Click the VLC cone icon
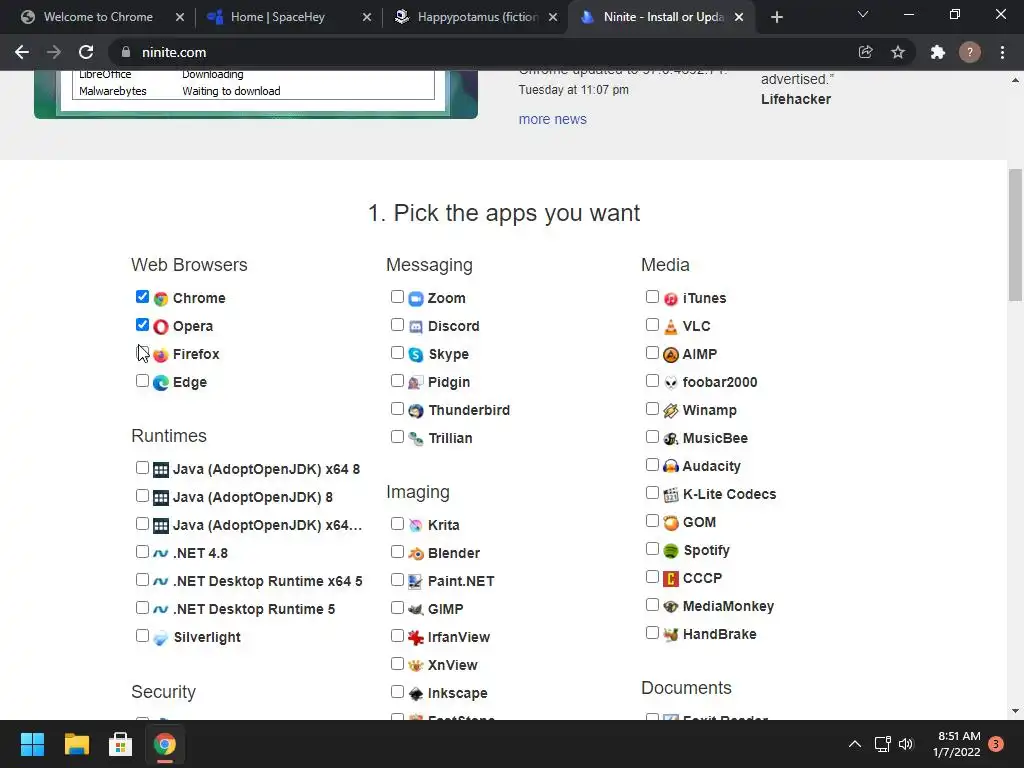The image size is (1024, 768). 671,327
